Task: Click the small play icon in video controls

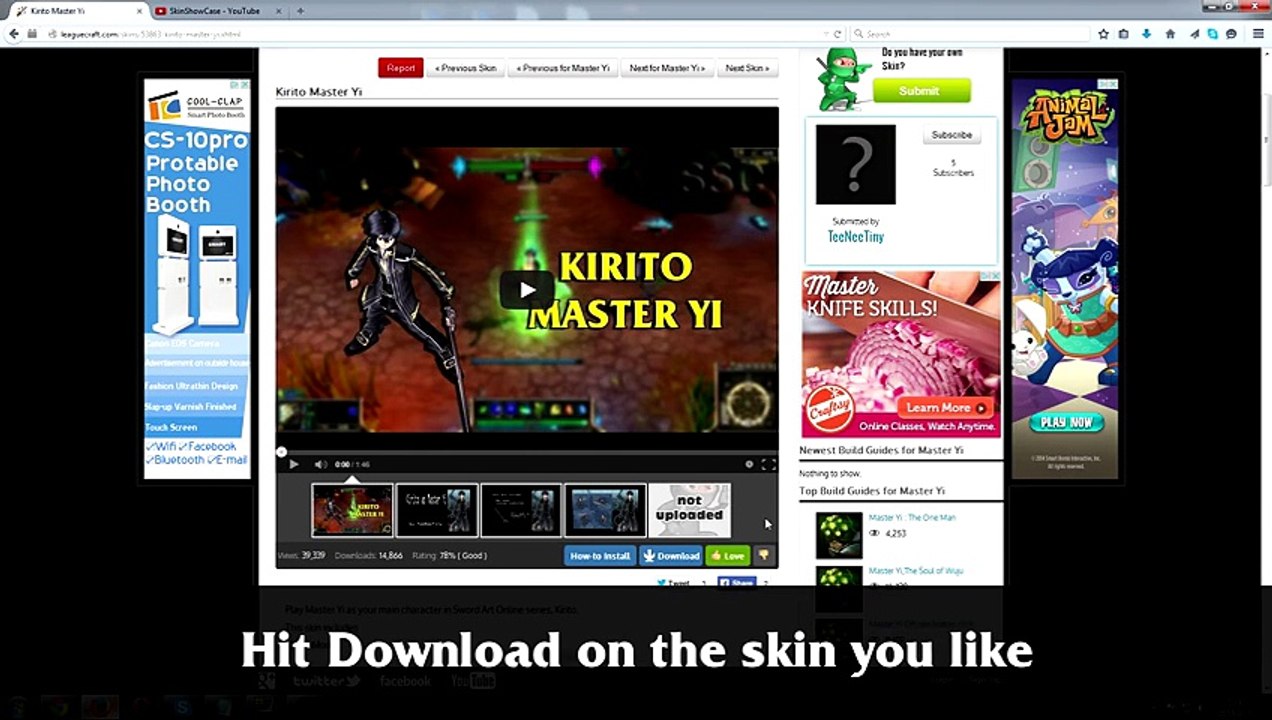Action: click(294, 464)
